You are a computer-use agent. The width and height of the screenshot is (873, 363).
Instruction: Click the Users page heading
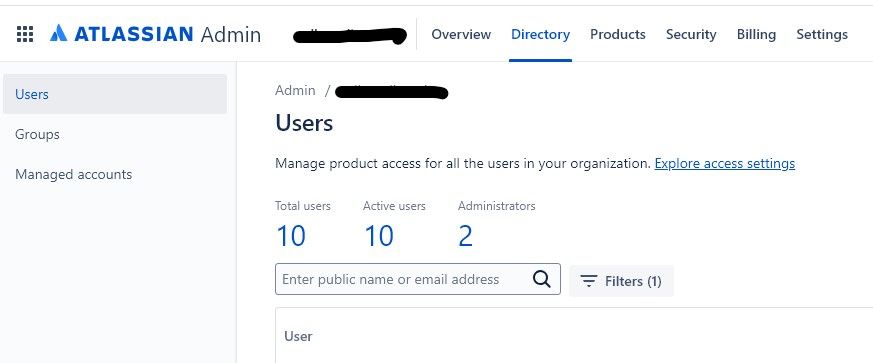coord(304,123)
